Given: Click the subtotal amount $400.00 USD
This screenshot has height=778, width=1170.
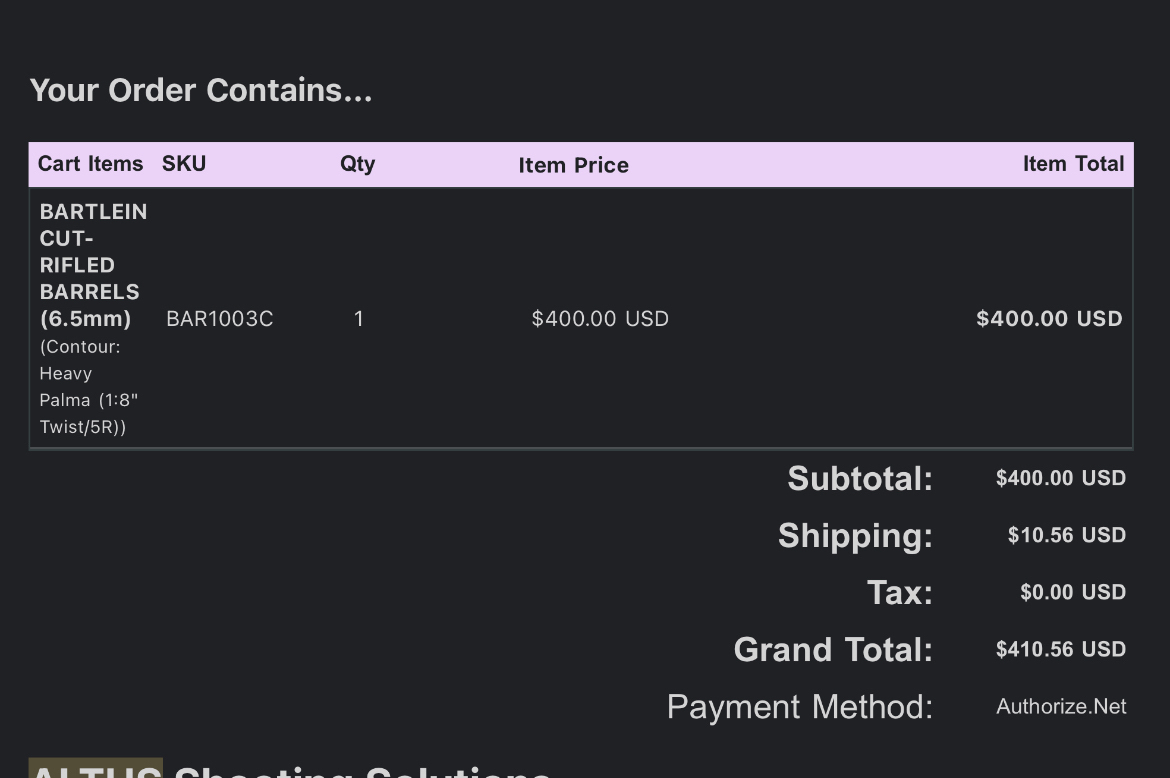Looking at the screenshot, I should pos(1060,478).
